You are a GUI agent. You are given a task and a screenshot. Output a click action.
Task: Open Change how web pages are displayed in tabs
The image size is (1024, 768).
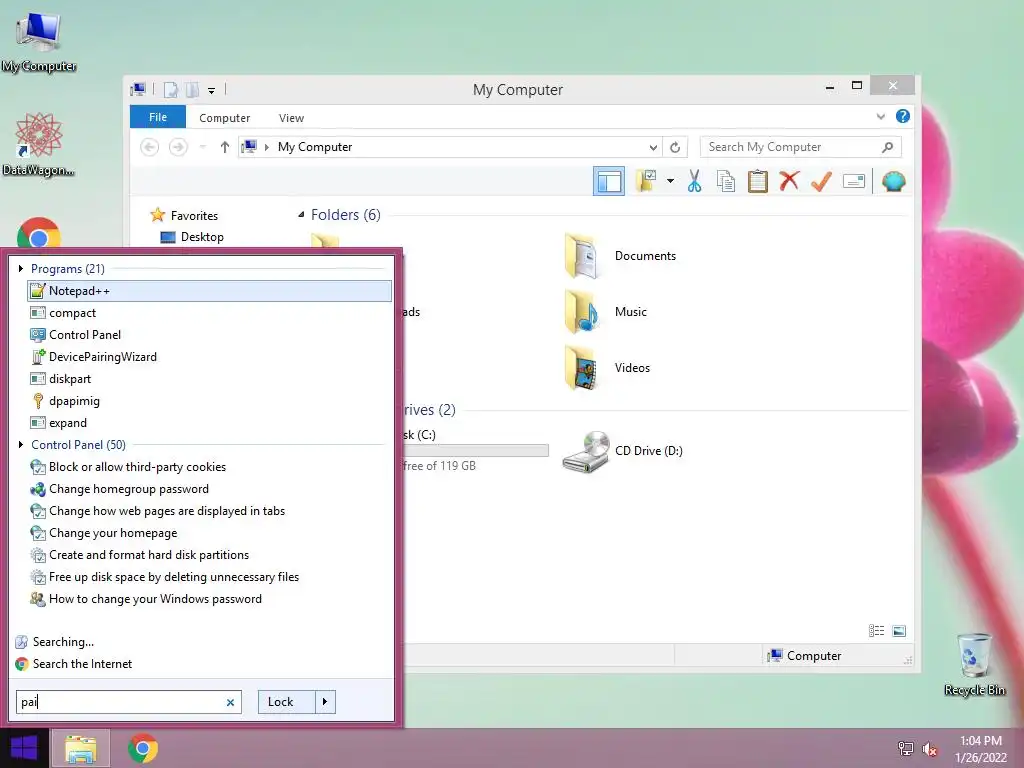tap(157, 511)
